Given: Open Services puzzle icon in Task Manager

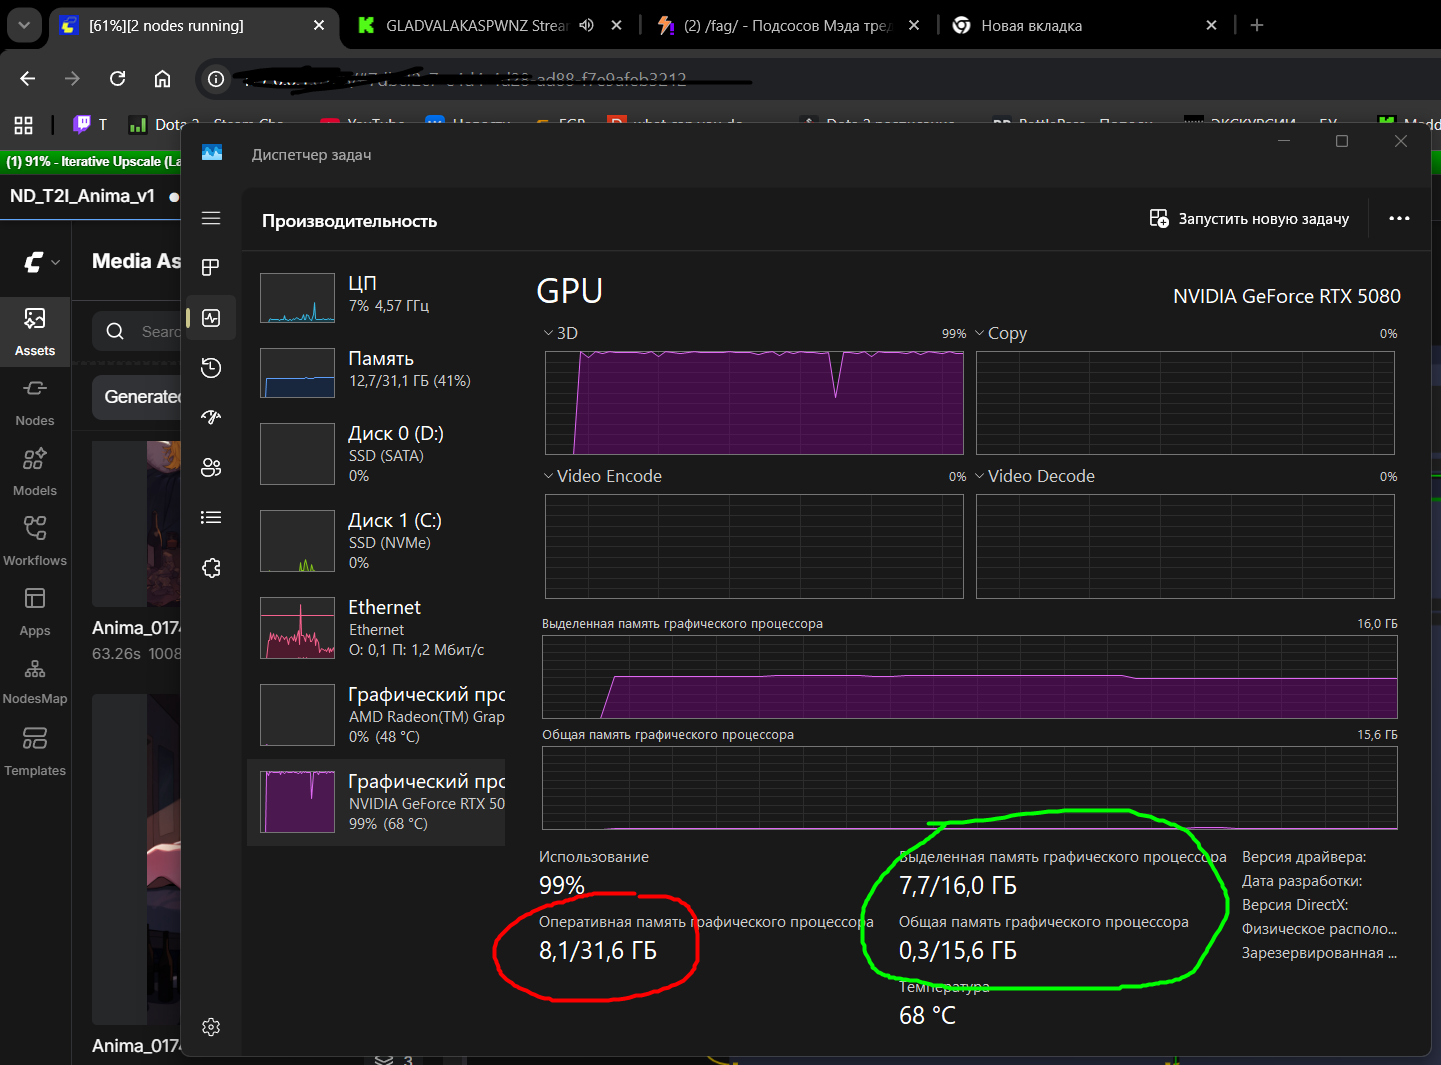Looking at the screenshot, I should 211,568.
